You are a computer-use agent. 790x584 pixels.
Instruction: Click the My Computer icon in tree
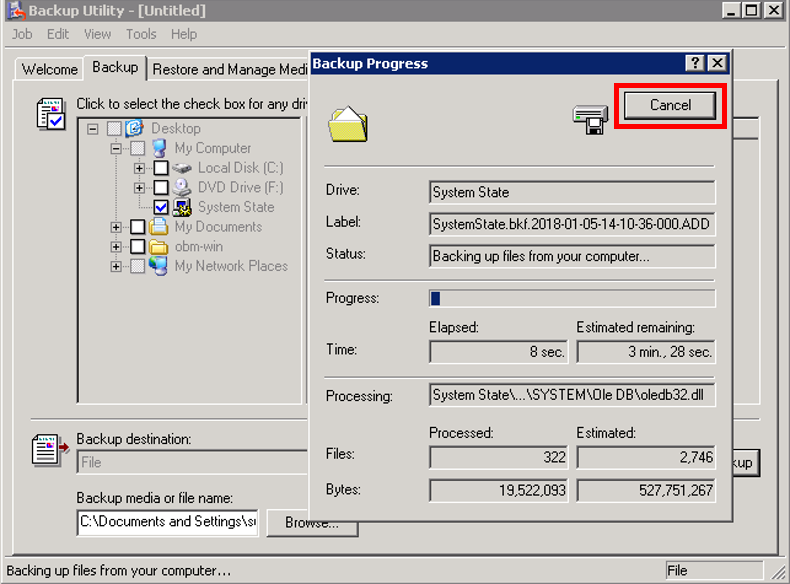coord(159,148)
